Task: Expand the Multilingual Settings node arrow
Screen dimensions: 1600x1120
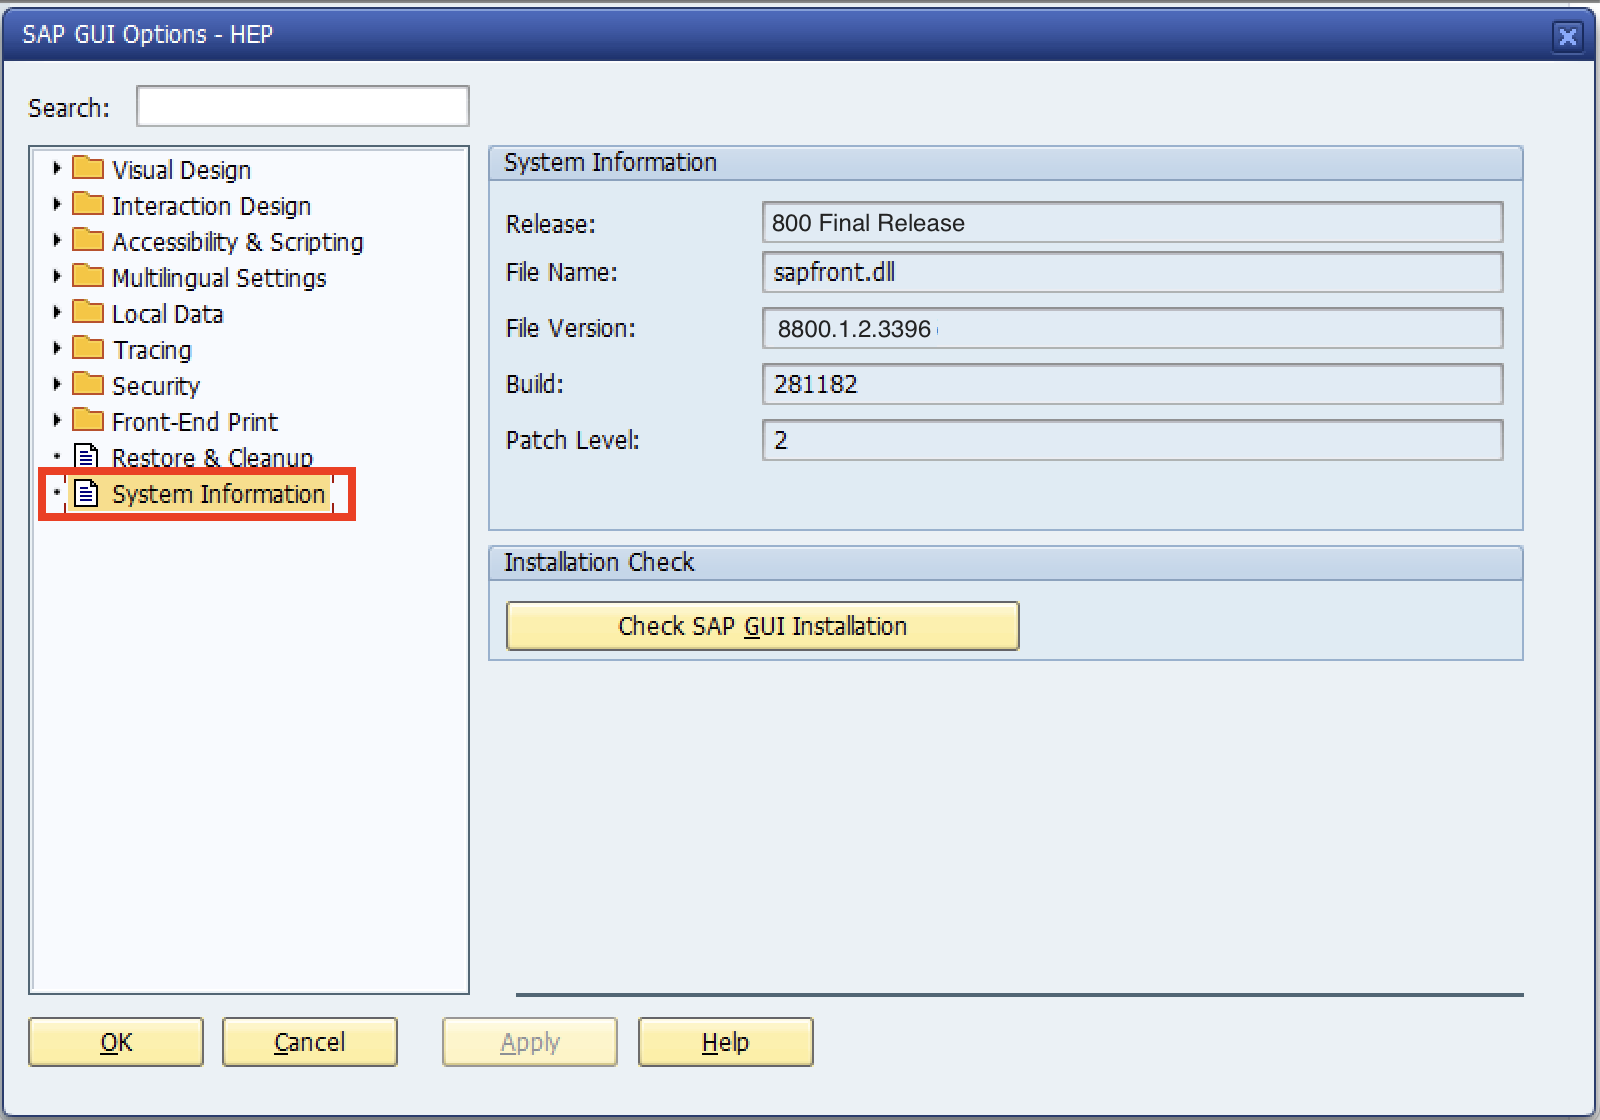Action: click(x=57, y=276)
